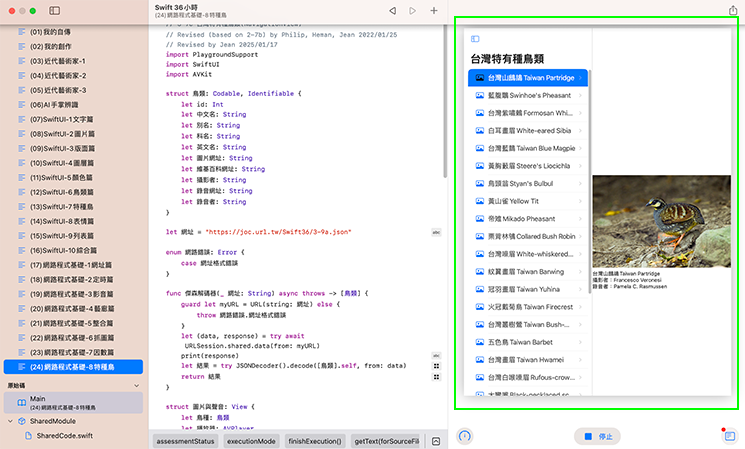Open the run speed gauge icon

pos(465,436)
